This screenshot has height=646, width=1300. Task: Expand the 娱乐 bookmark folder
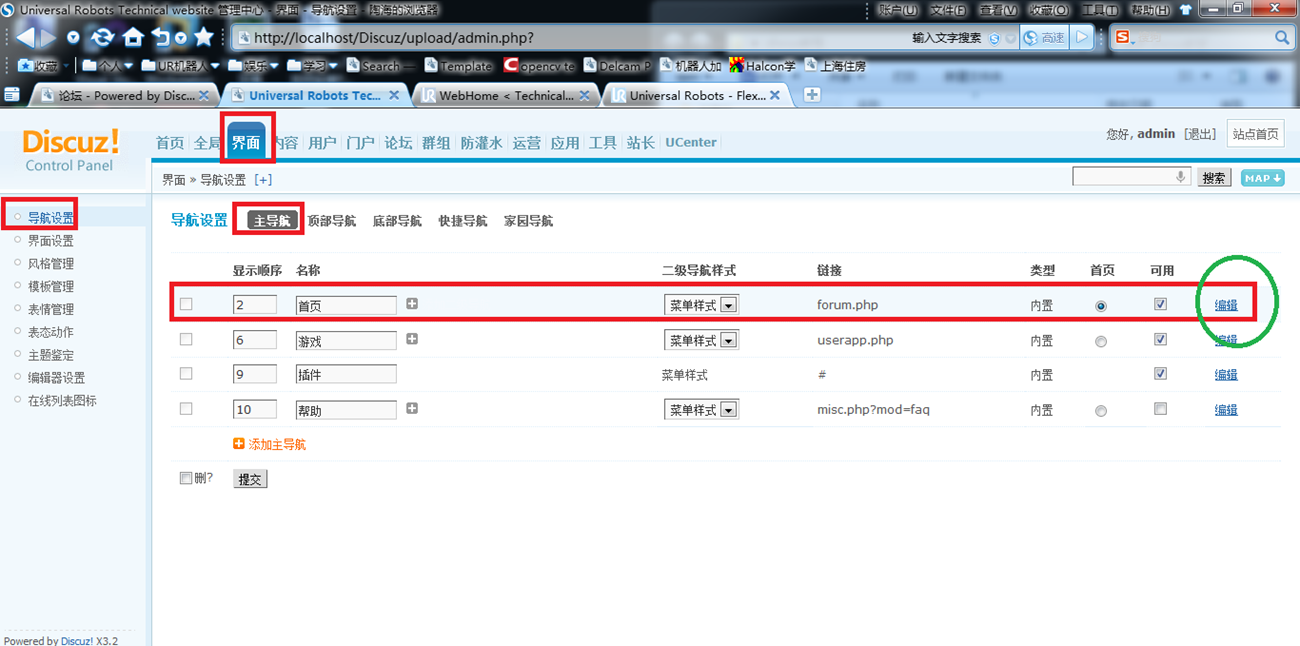[254, 66]
